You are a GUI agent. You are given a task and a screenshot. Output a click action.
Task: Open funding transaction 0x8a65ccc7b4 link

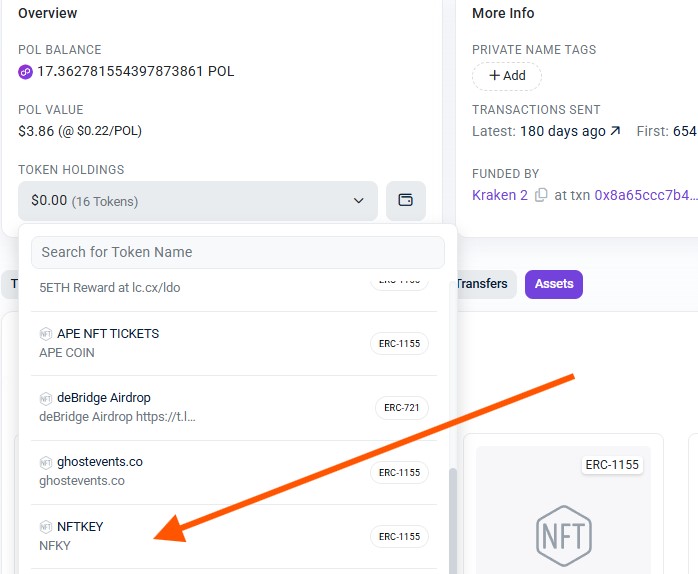646,195
